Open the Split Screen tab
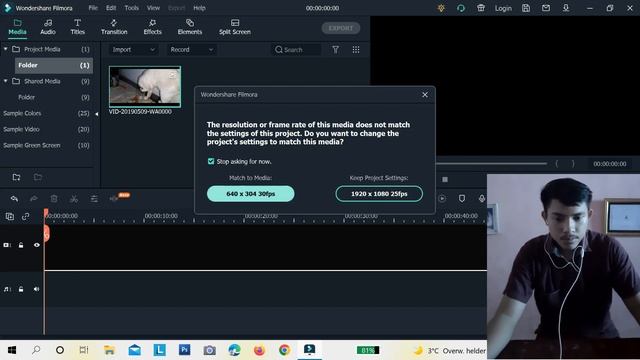This screenshot has width=640, height=360. (x=235, y=27)
